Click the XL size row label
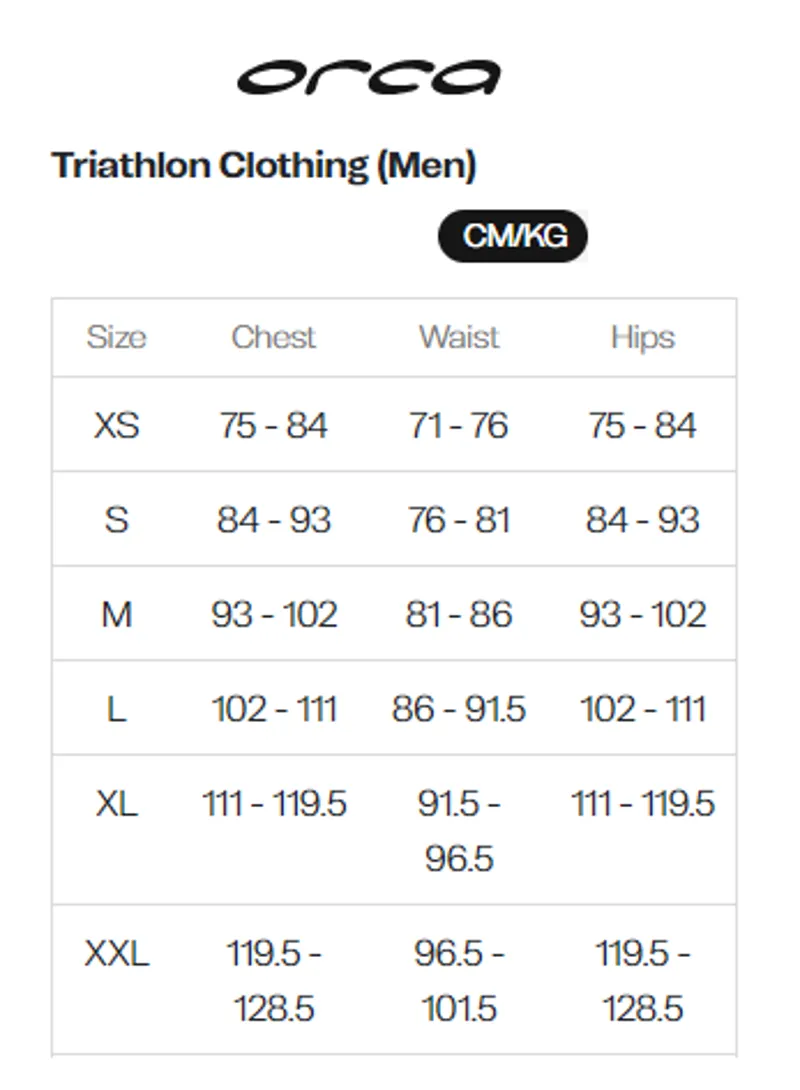The image size is (800, 1090). tap(116, 804)
